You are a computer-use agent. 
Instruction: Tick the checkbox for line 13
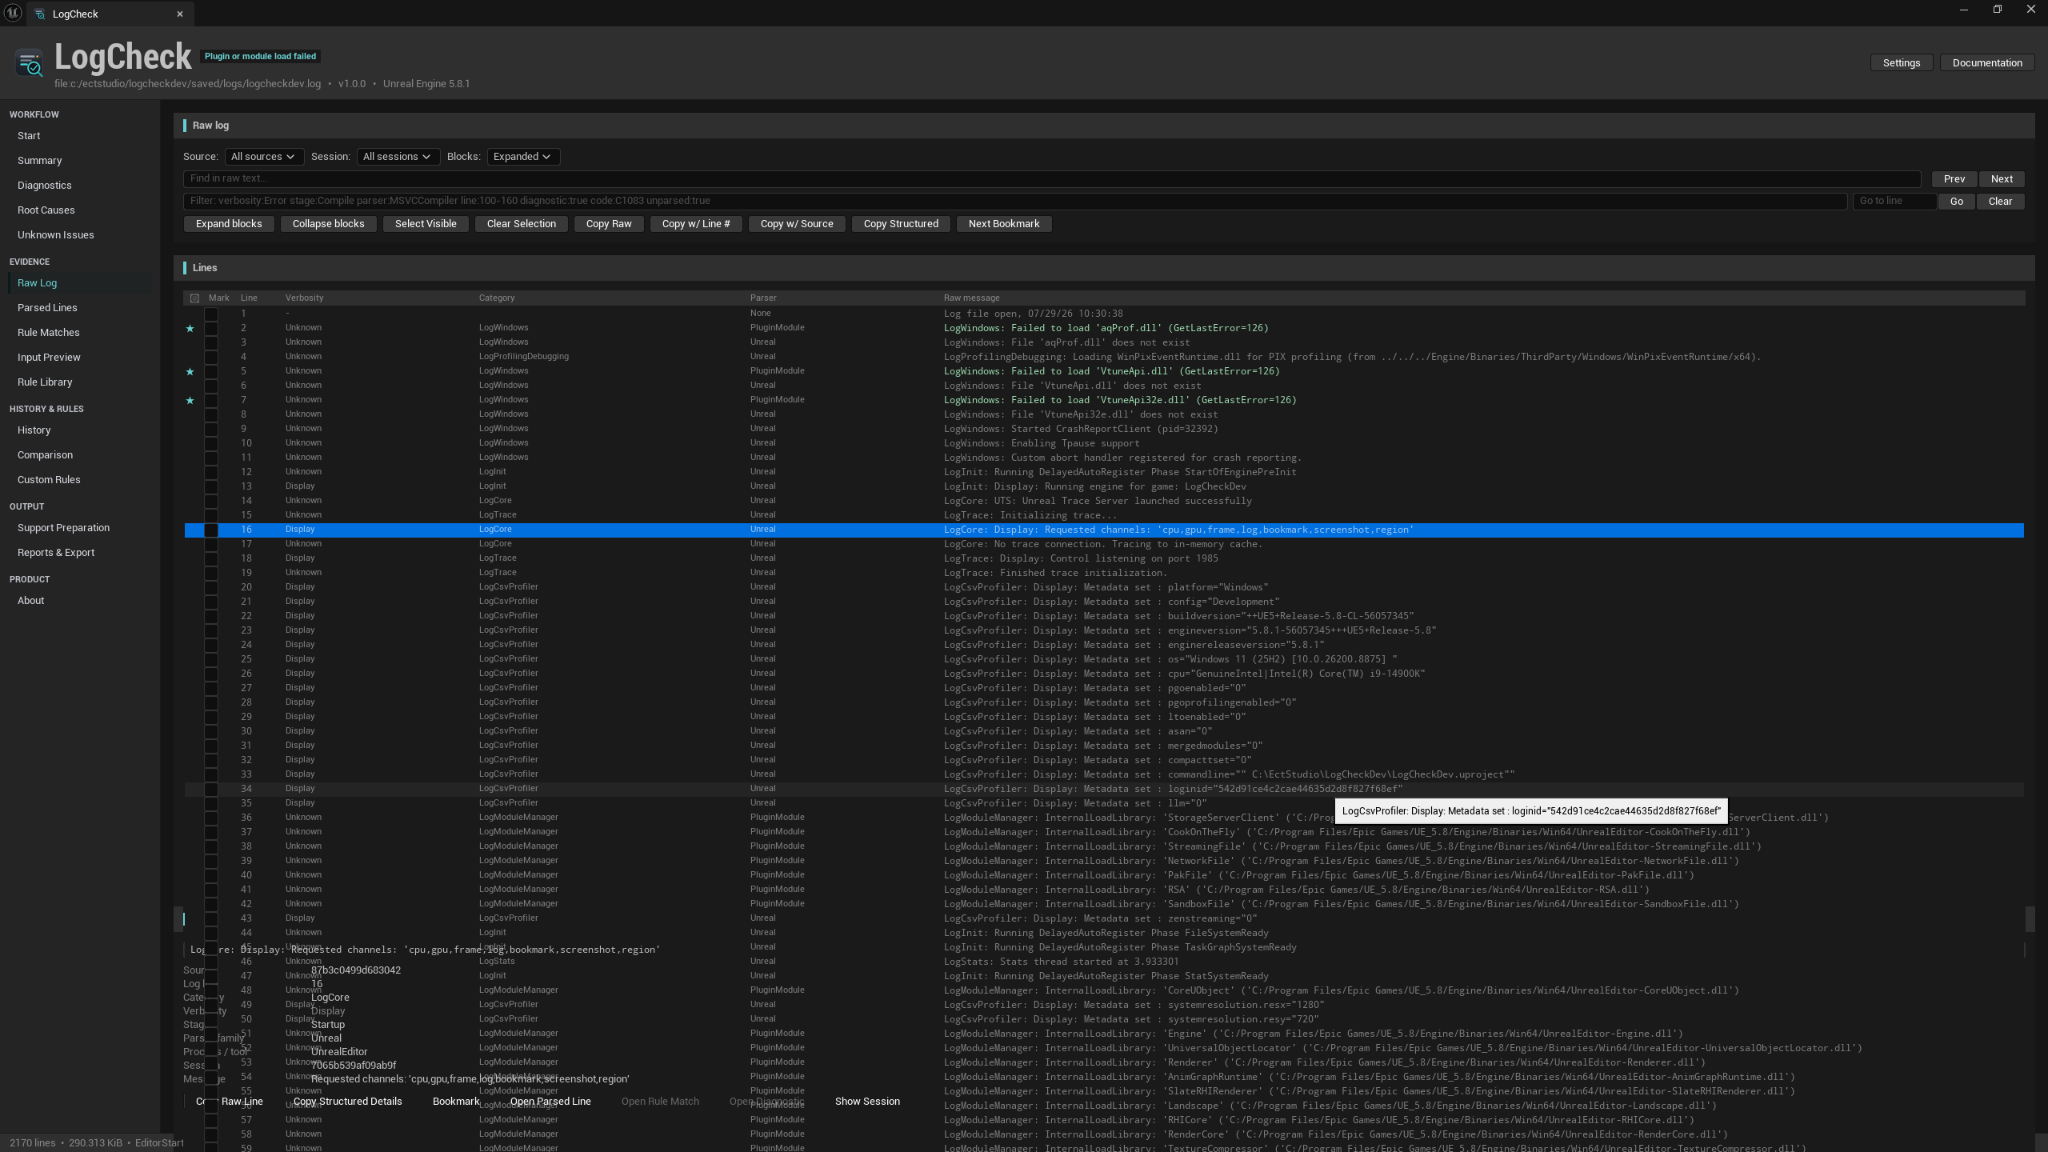click(211, 486)
